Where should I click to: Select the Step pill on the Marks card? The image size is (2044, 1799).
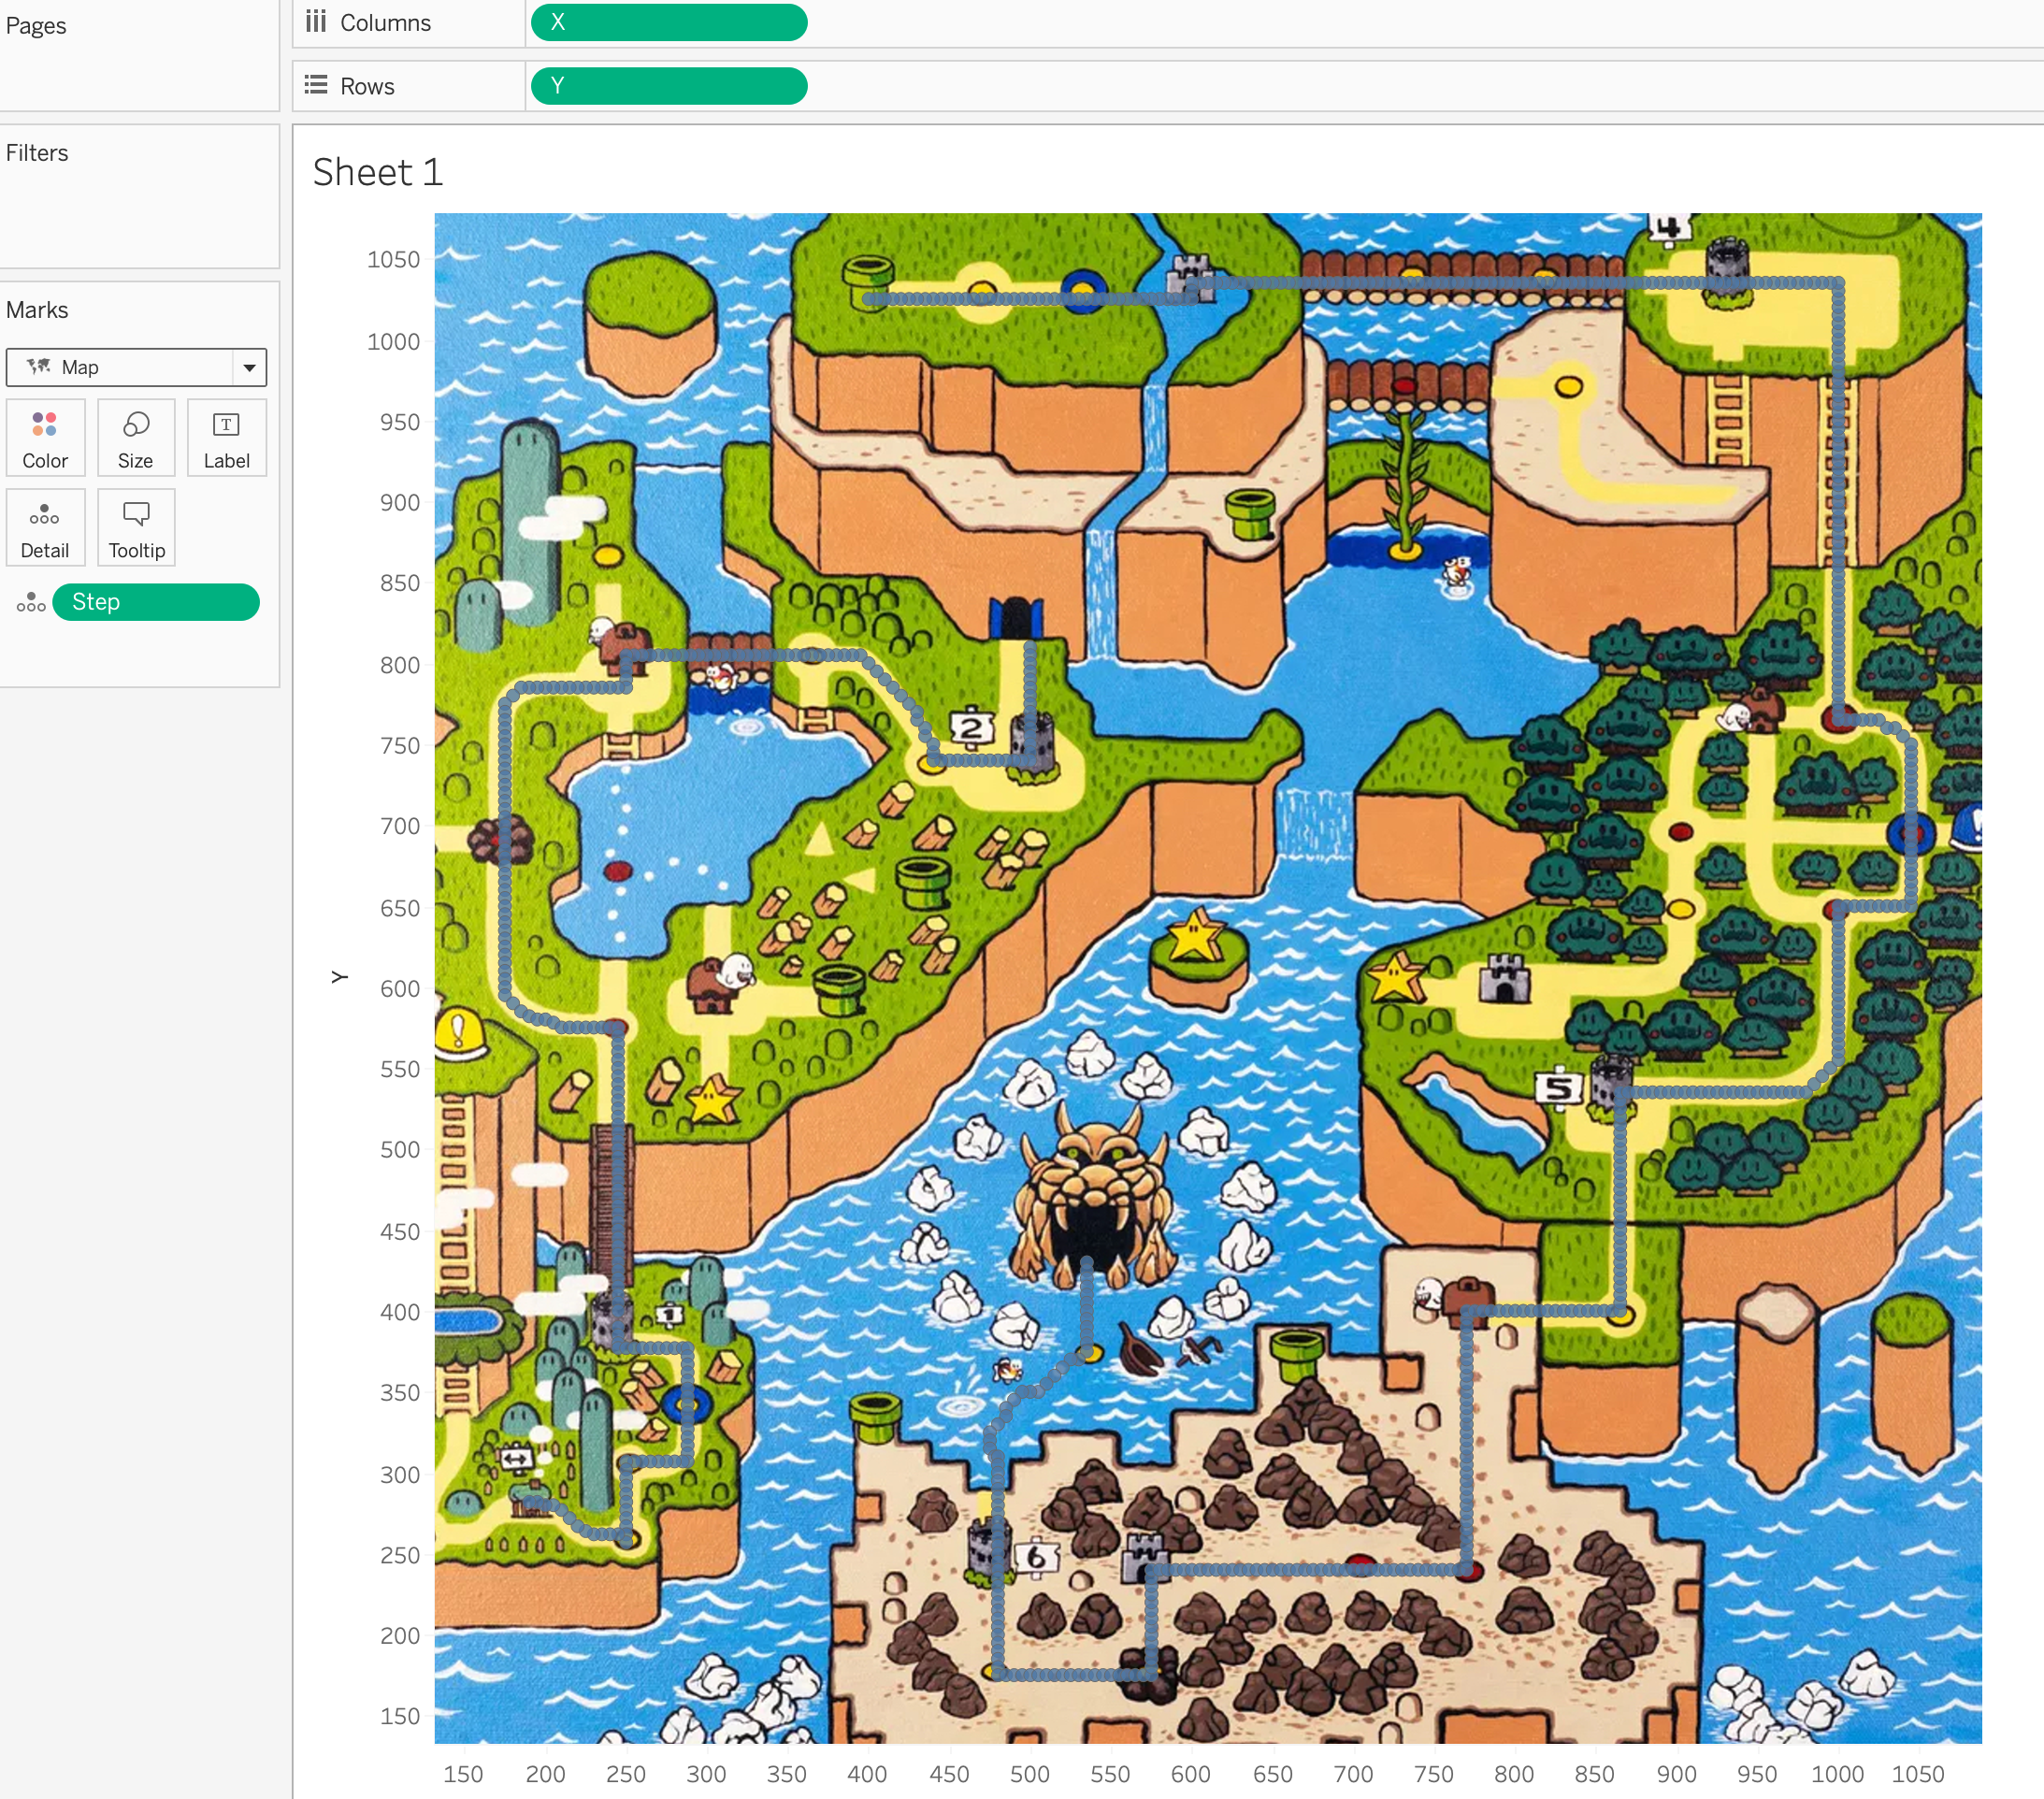(x=155, y=602)
